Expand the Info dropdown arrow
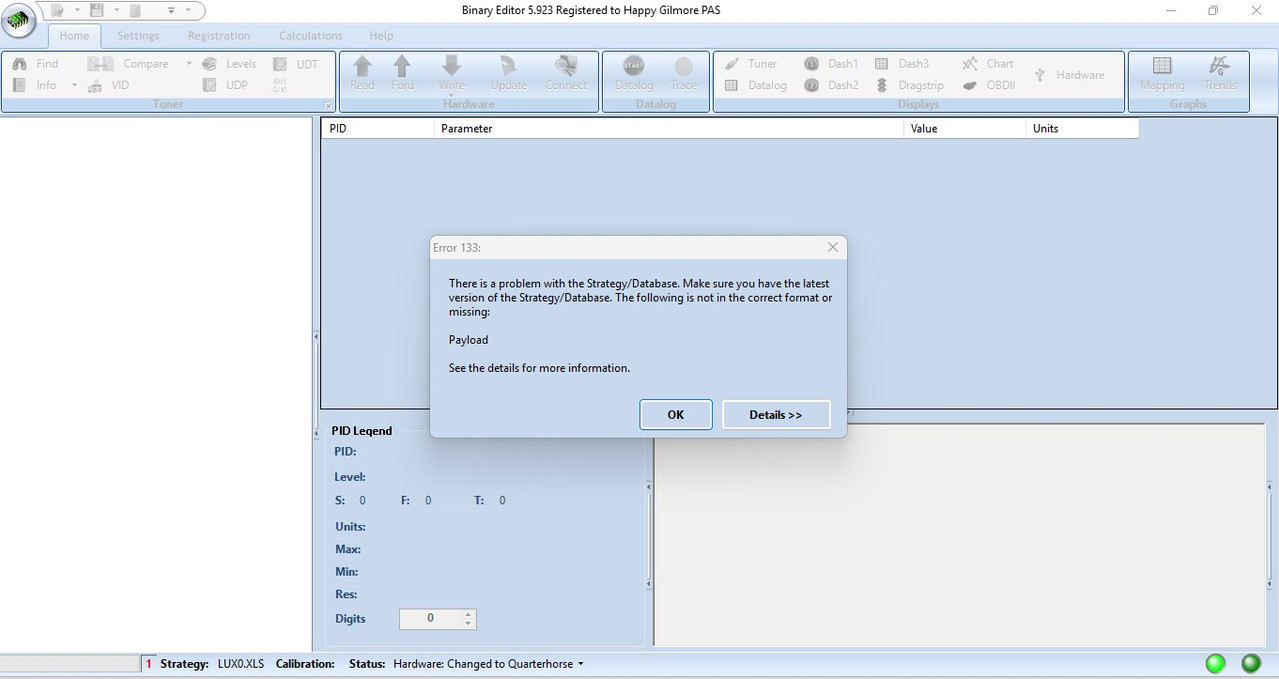The image size is (1279, 679). point(74,86)
